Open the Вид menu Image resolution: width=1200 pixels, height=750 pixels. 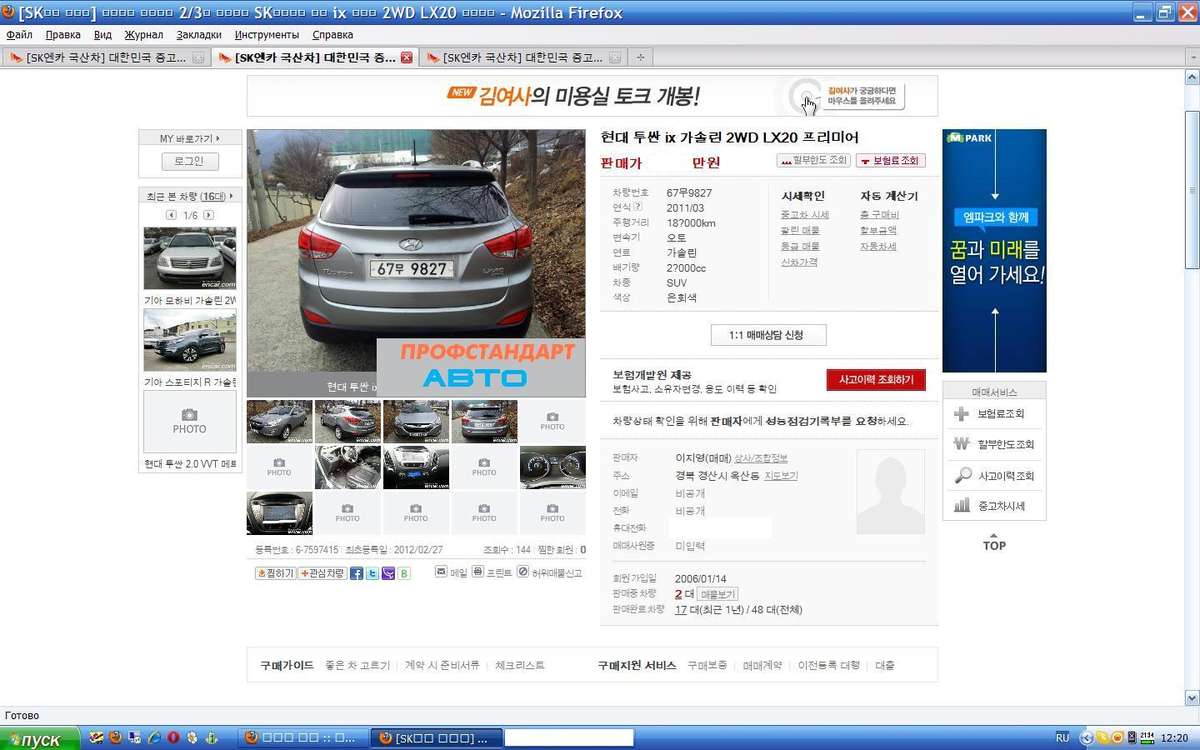[103, 35]
